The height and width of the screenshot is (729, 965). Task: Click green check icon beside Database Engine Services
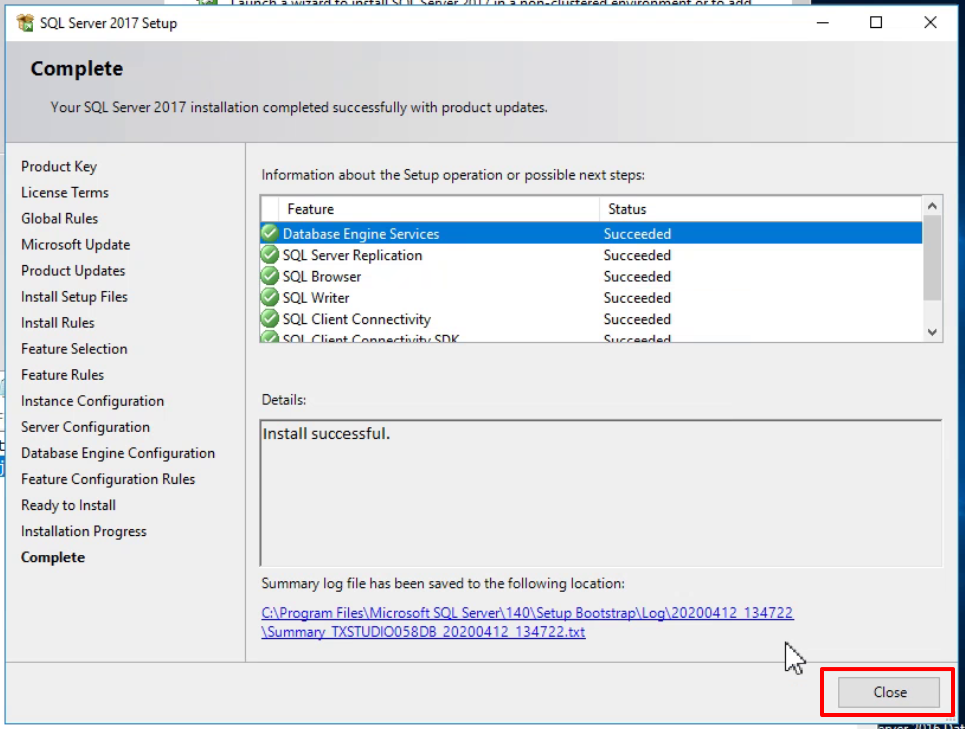pyautogui.click(x=270, y=233)
